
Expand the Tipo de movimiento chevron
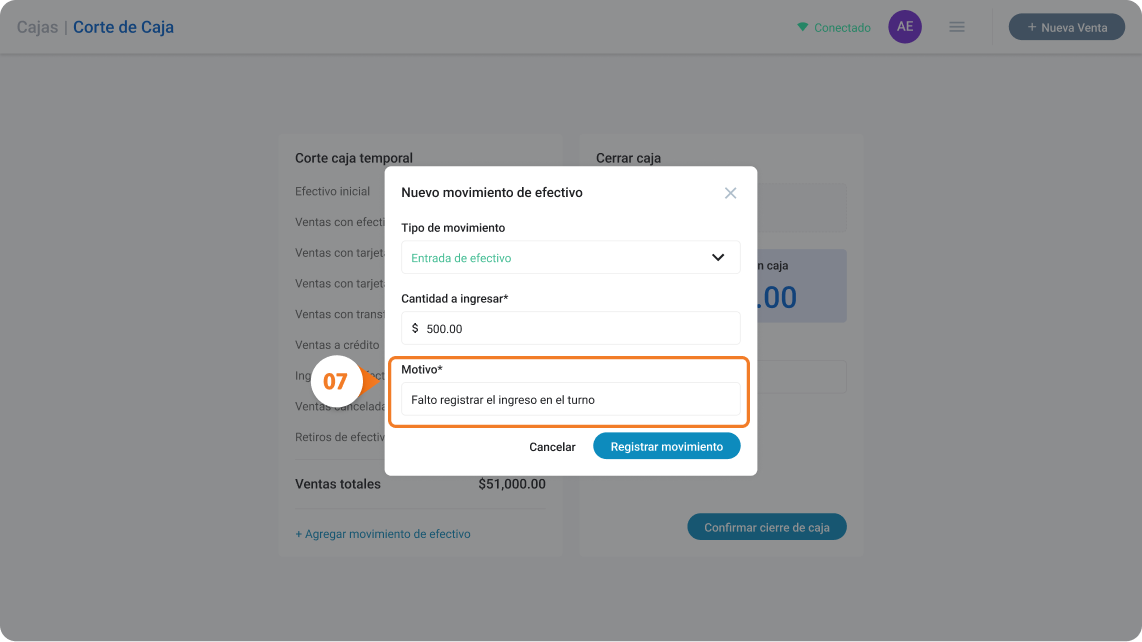(717, 257)
